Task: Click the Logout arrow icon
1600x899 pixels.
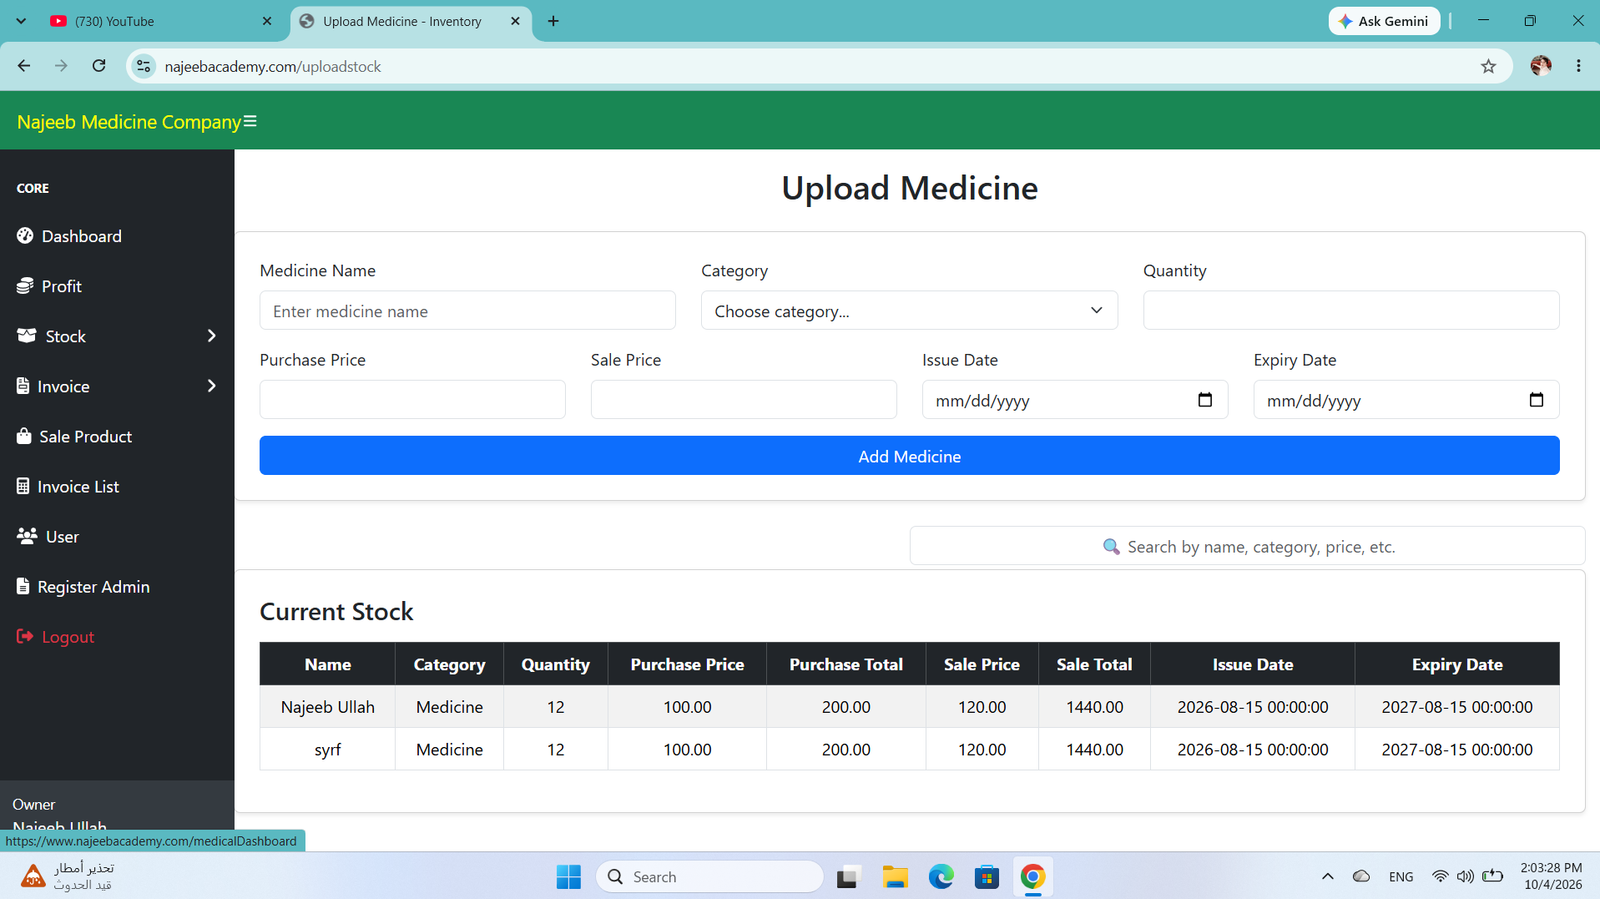Action: click(x=25, y=636)
